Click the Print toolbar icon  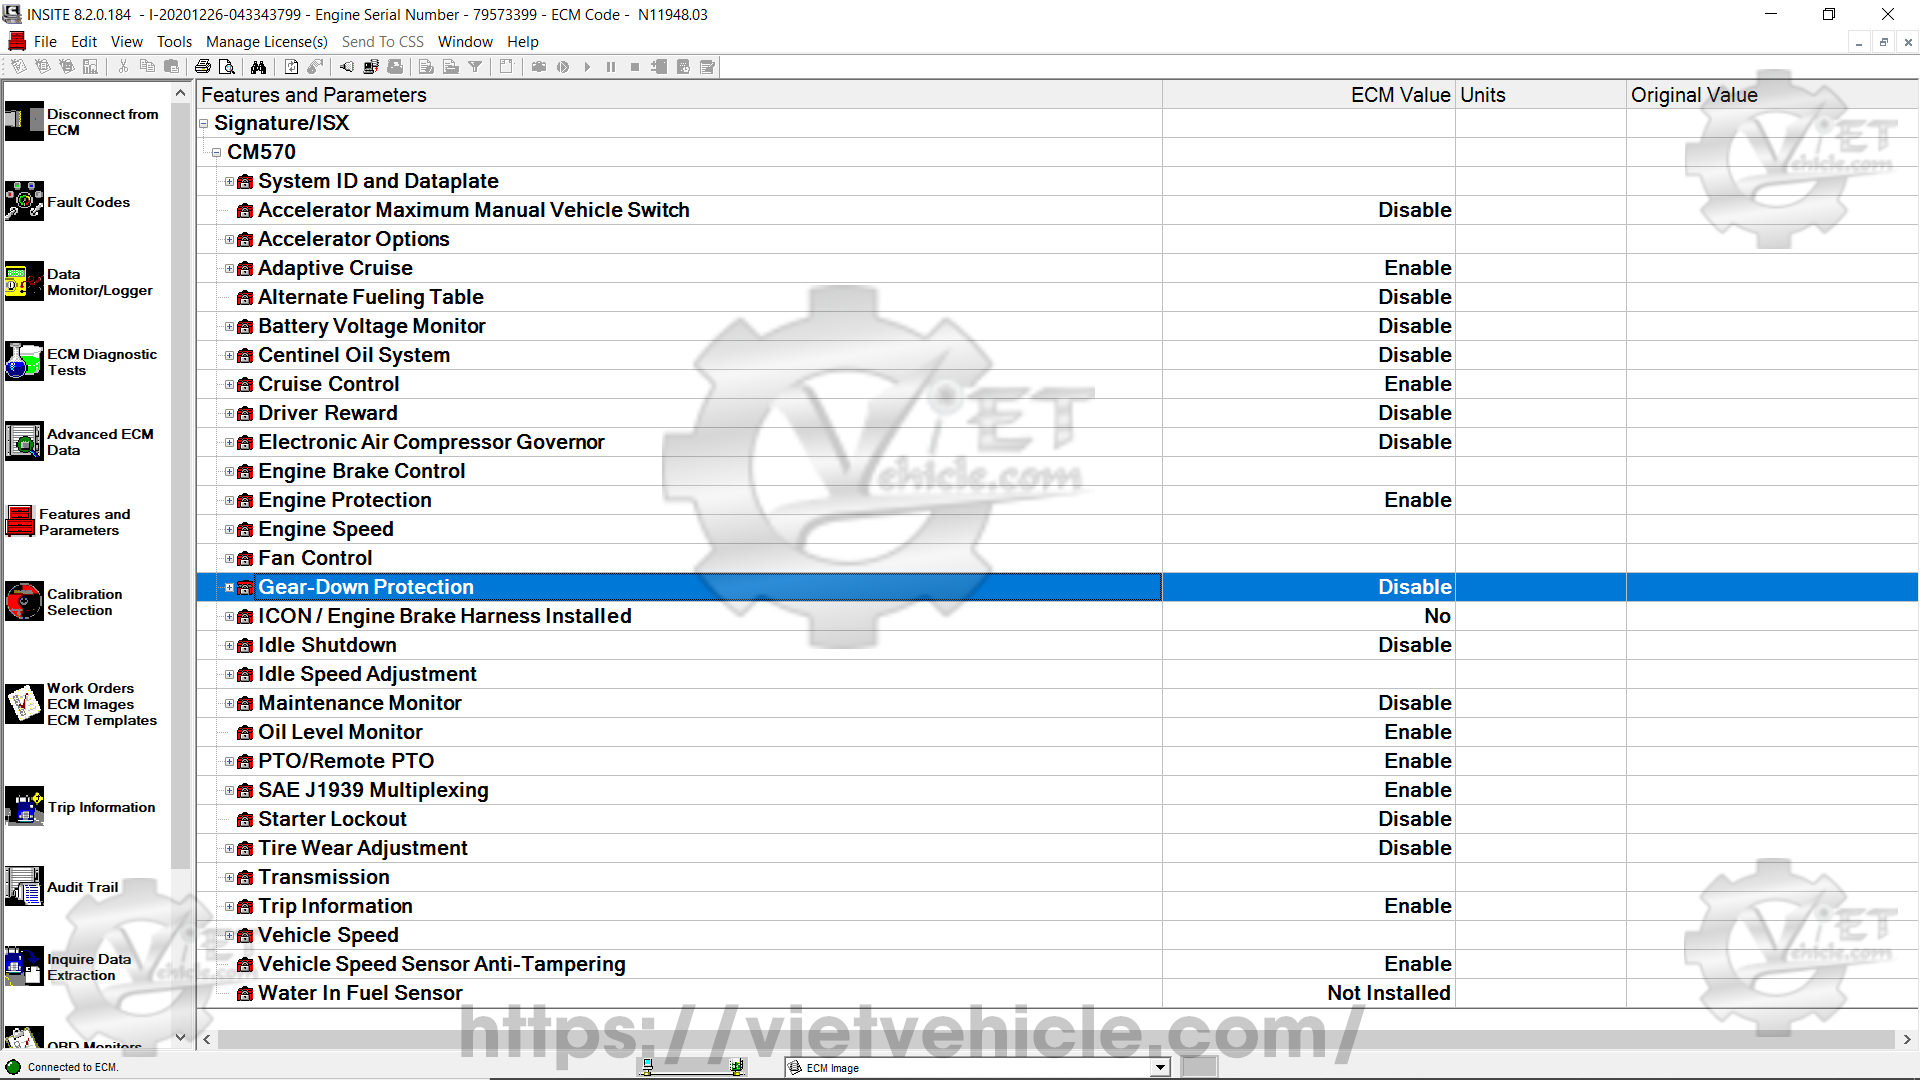click(x=203, y=67)
